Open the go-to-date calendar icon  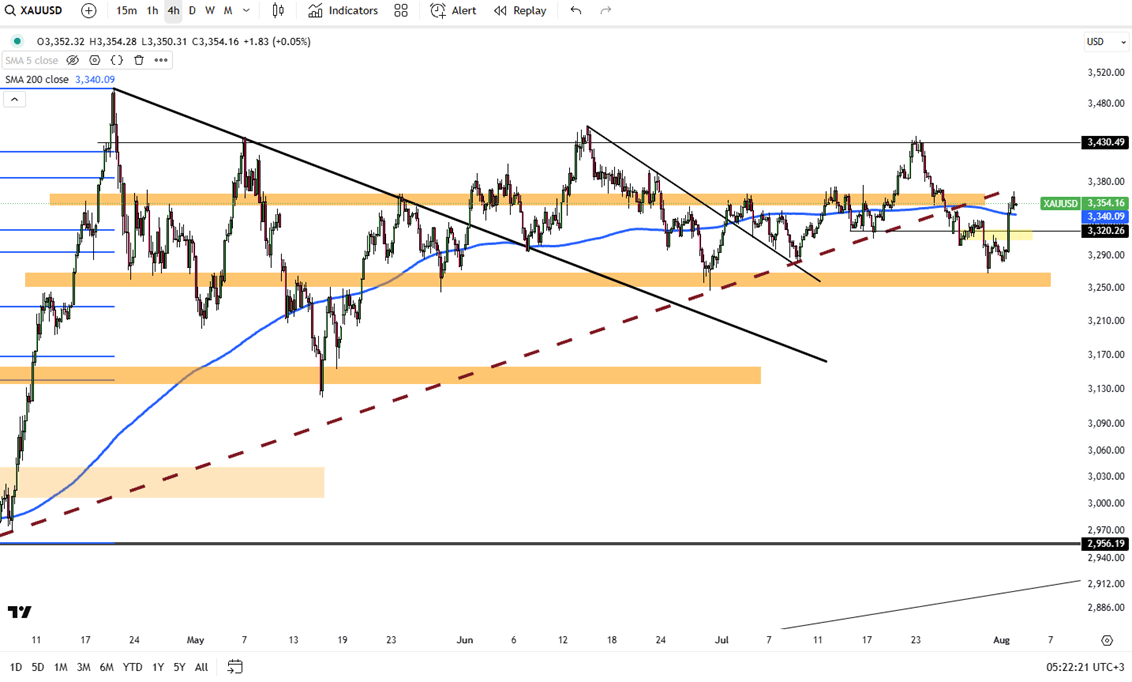[x=235, y=667]
